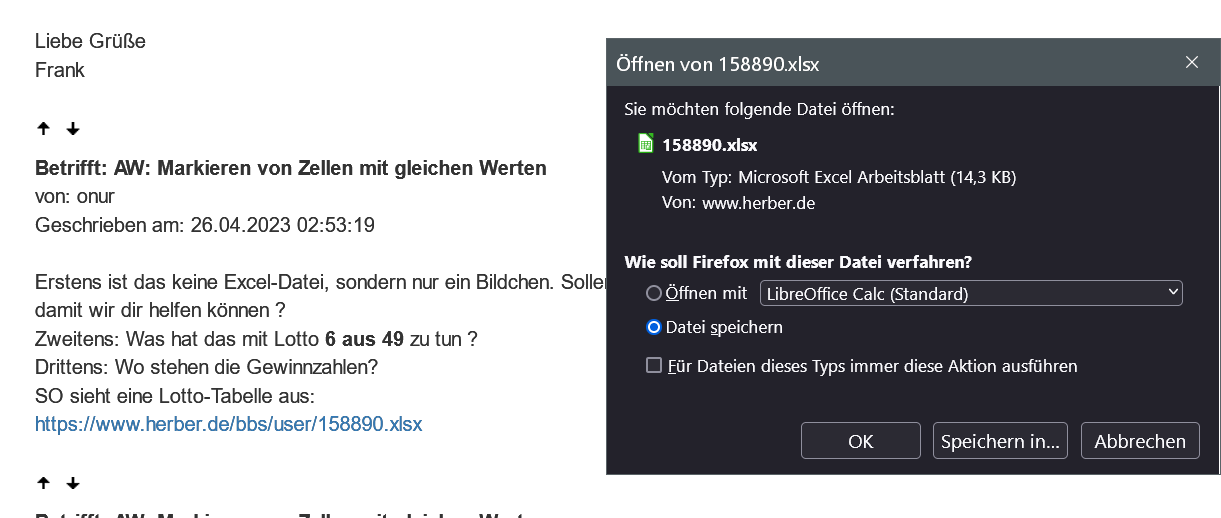
Task: Click the post subject 'Betrifft: AW: Markieren von Zellen'
Action: [290, 168]
